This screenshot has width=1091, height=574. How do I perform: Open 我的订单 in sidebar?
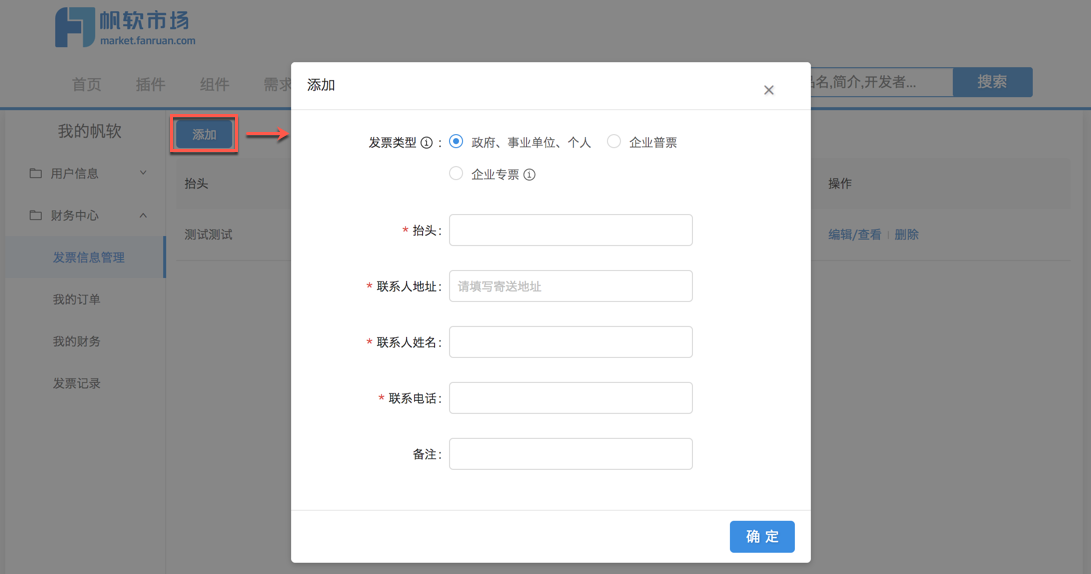click(77, 299)
